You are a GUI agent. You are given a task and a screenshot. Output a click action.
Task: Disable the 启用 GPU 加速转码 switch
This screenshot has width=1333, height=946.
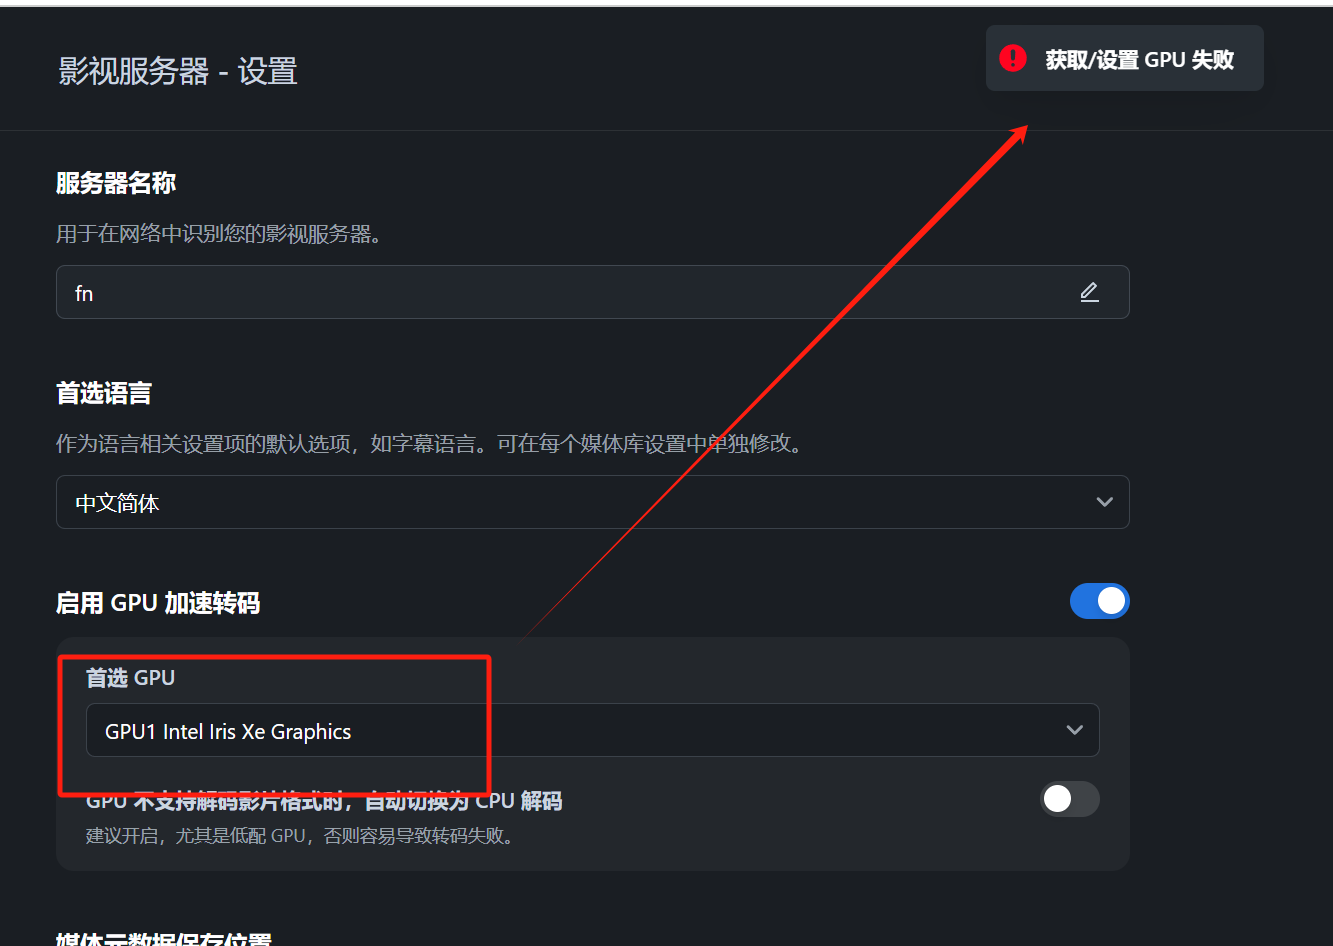(x=1099, y=601)
